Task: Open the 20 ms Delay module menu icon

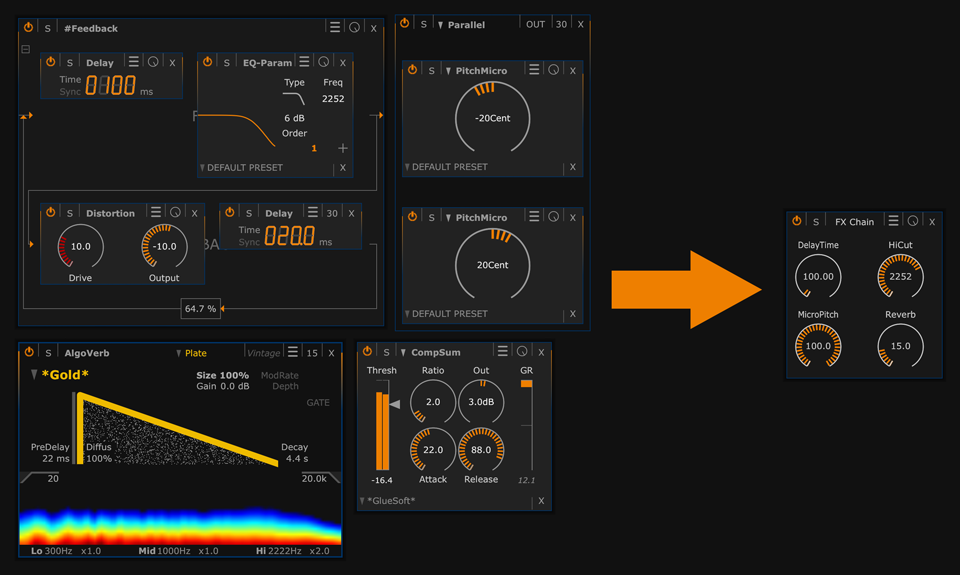Action: pyautogui.click(x=313, y=212)
